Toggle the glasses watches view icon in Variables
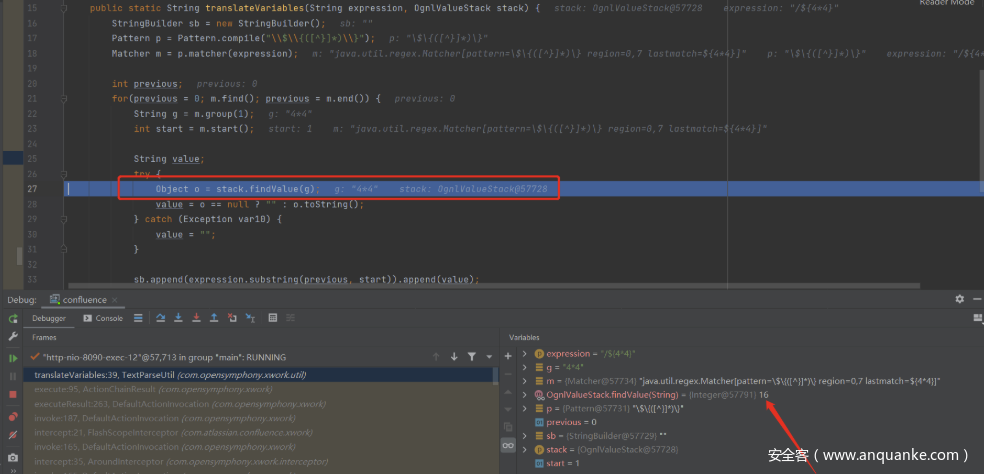The image size is (984, 474). pyautogui.click(x=509, y=443)
